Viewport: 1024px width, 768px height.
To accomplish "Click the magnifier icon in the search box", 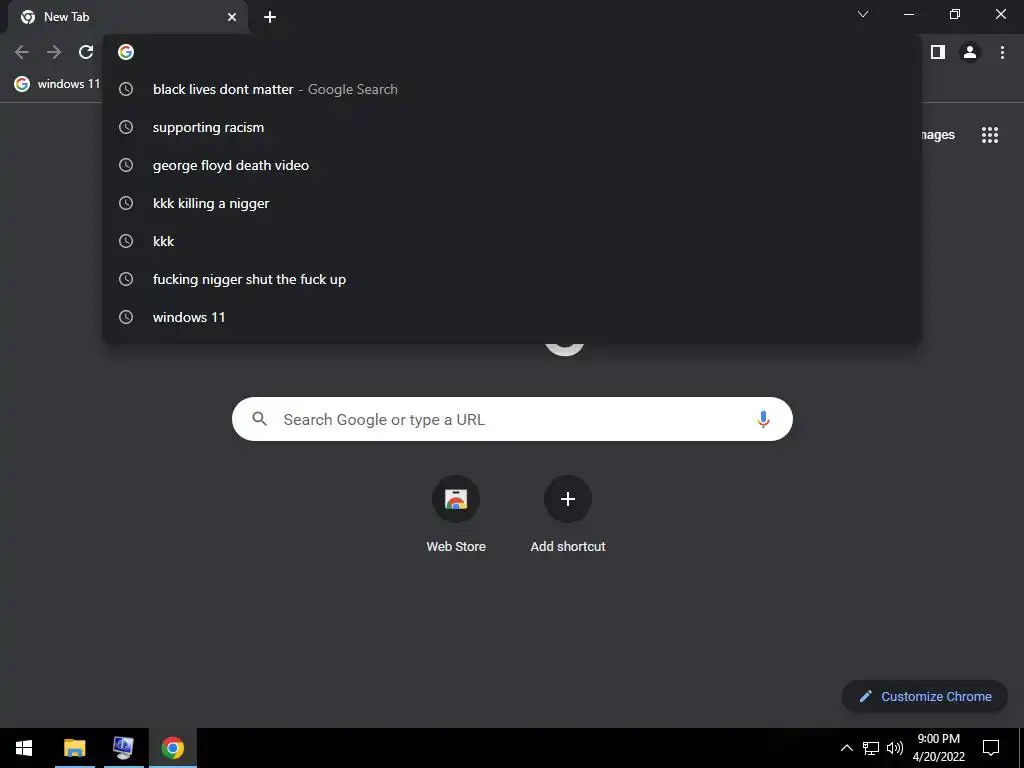I will [x=259, y=419].
